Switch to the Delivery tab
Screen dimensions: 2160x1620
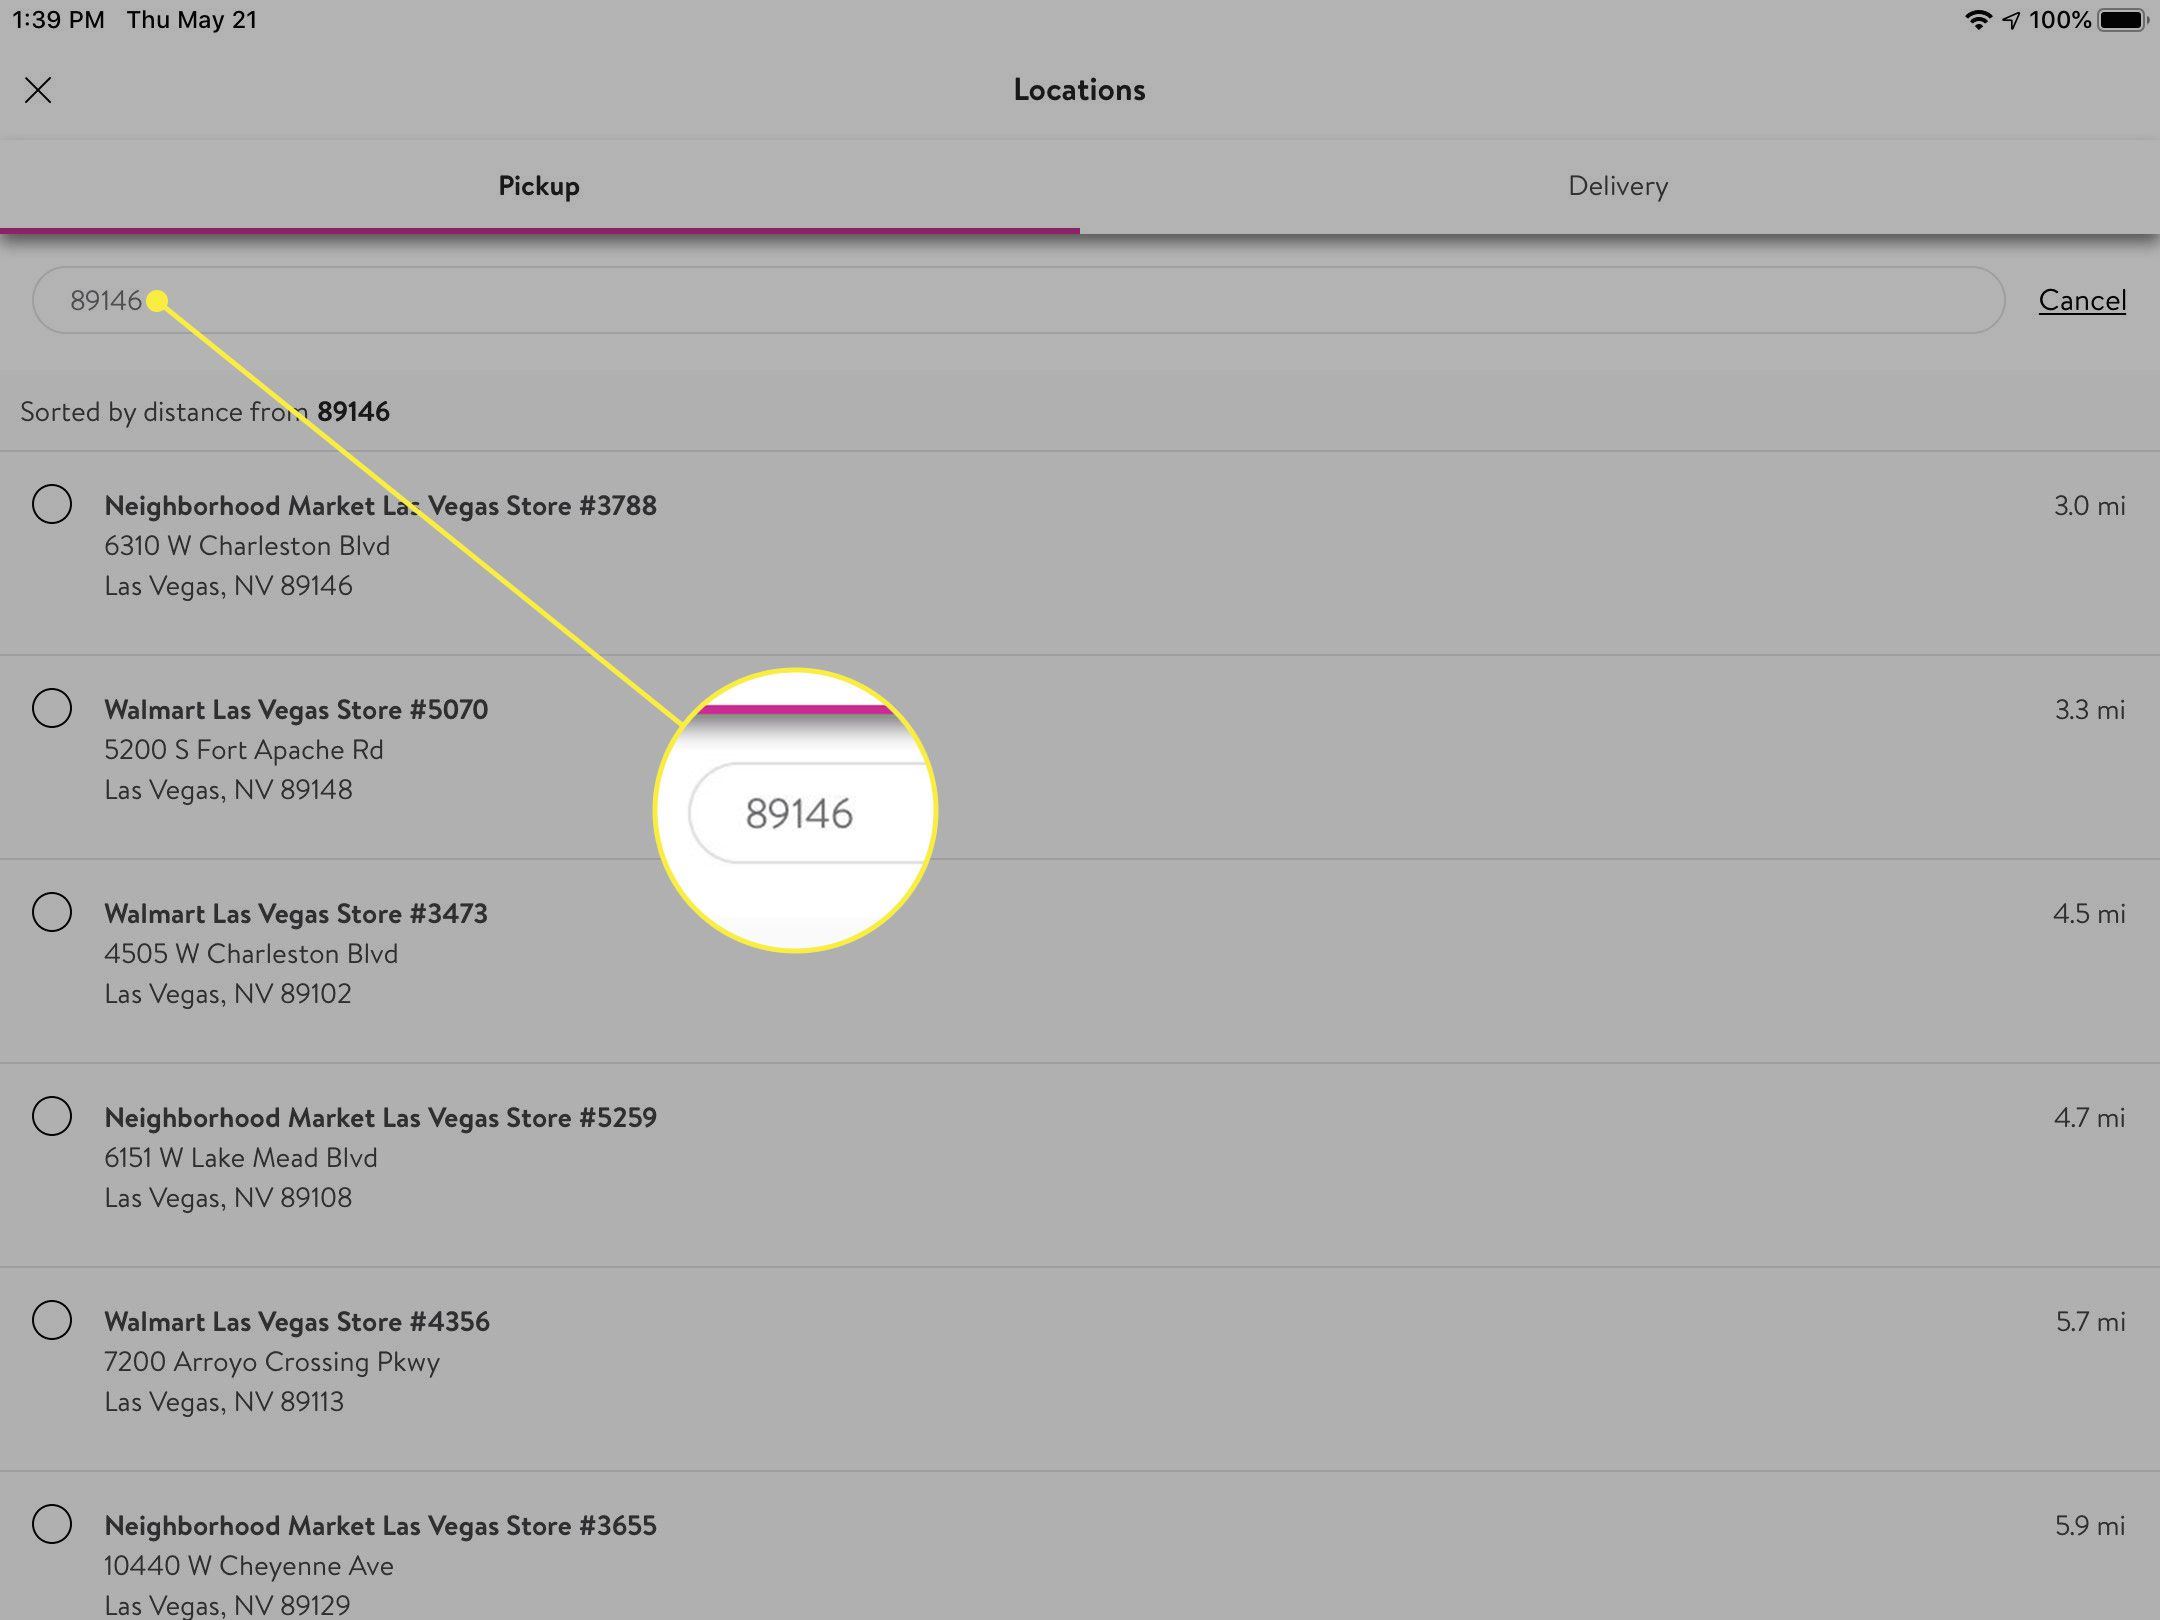pyautogui.click(x=1618, y=186)
